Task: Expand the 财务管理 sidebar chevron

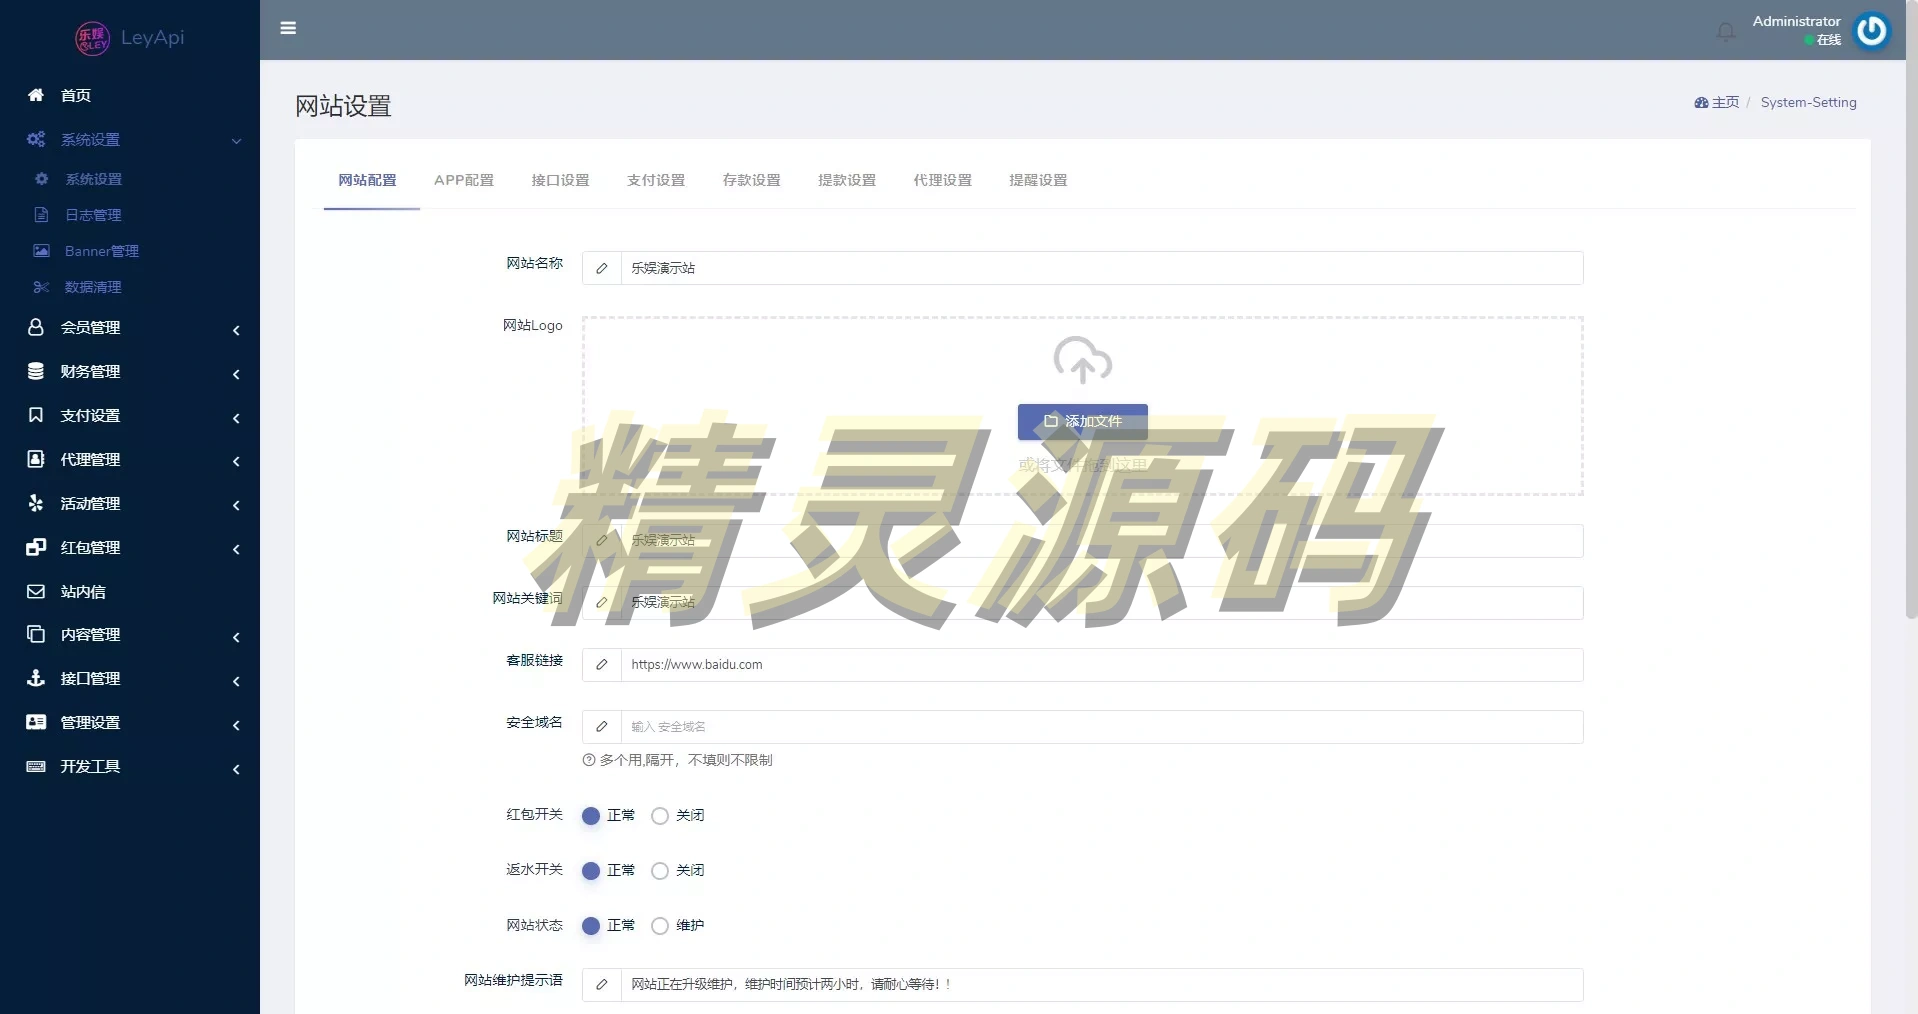Action: [x=236, y=374]
